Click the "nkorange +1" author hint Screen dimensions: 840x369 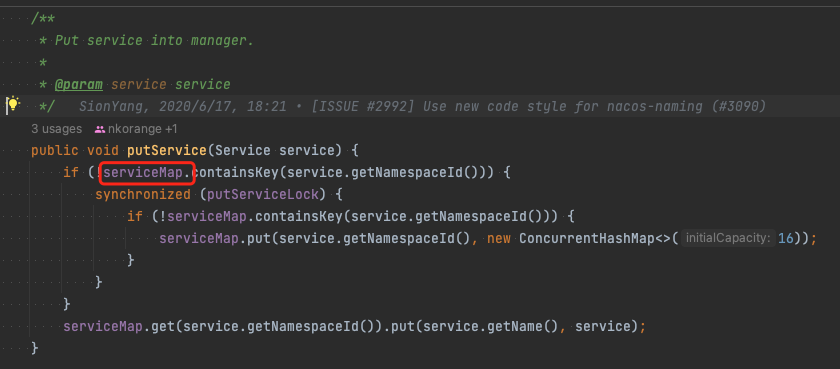tap(136, 129)
